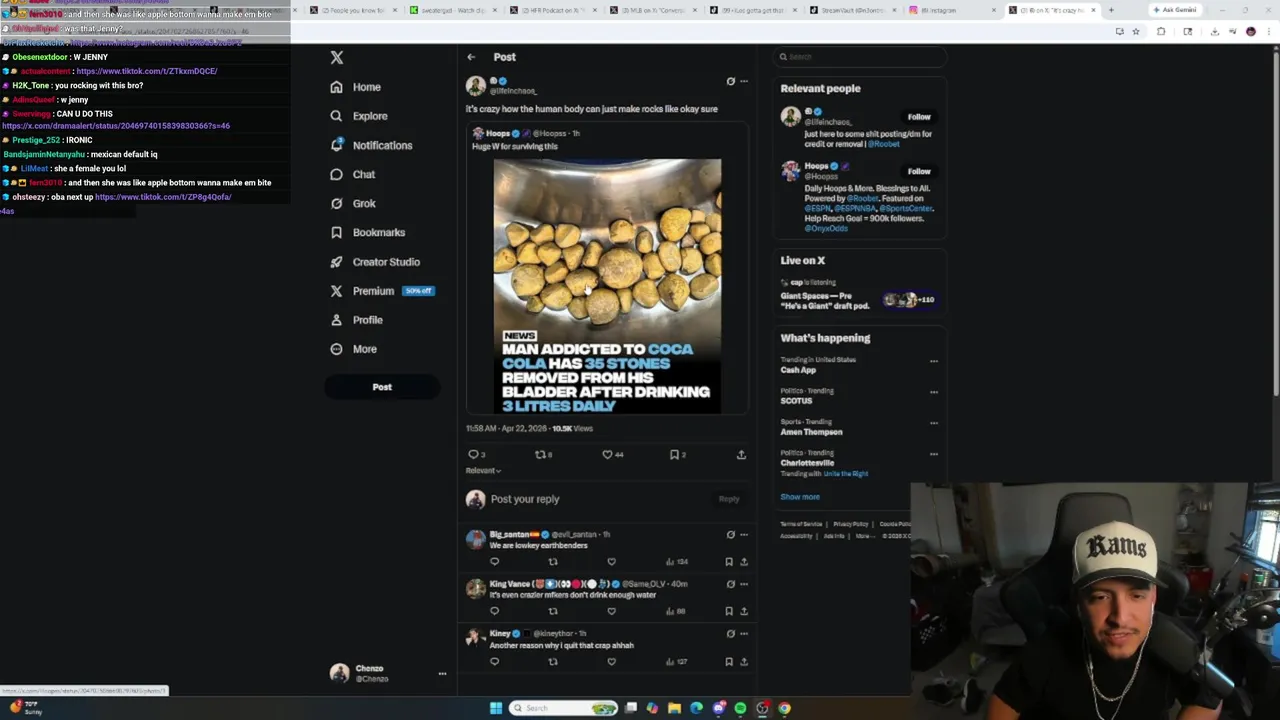The image size is (1280, 720).
Task: Open the menu on Kiney's reply
Action: point(743,634)
